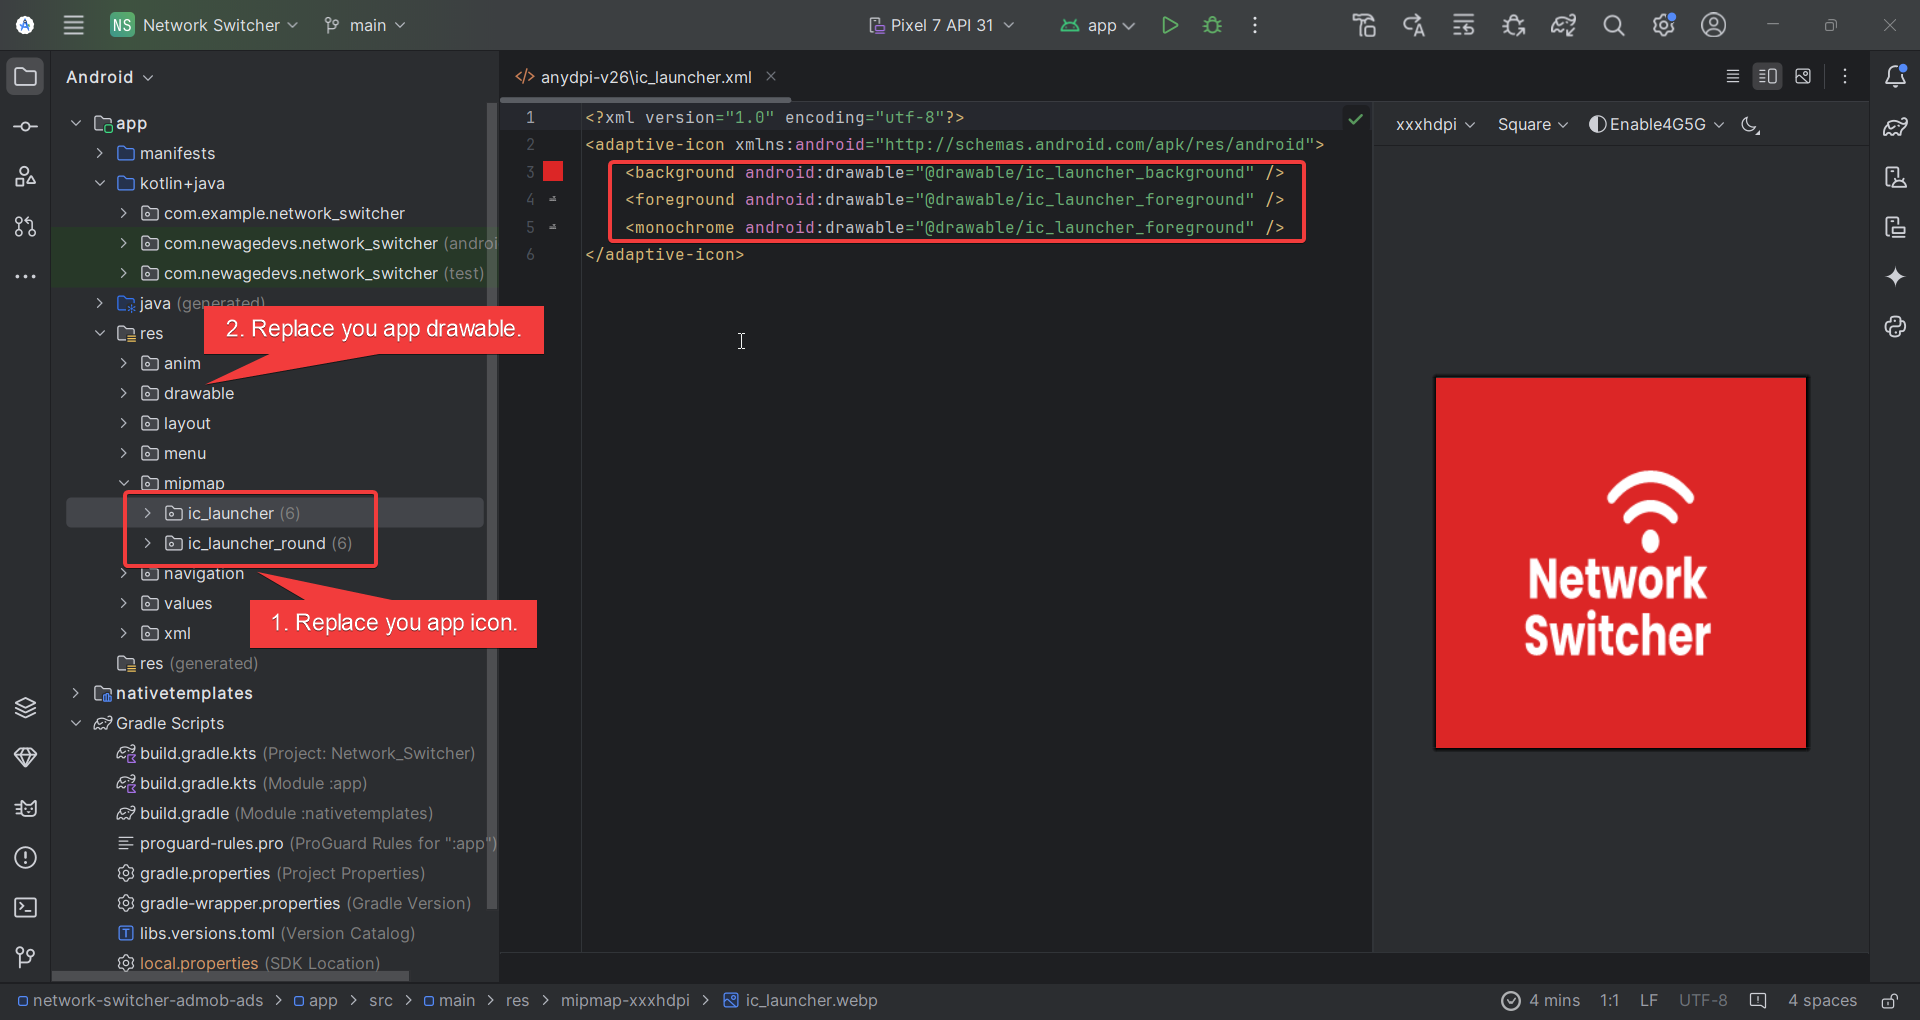Click the 4 spaces indent setting
This screenshot has width=1920, height=1020.
click(1822, 1001)
